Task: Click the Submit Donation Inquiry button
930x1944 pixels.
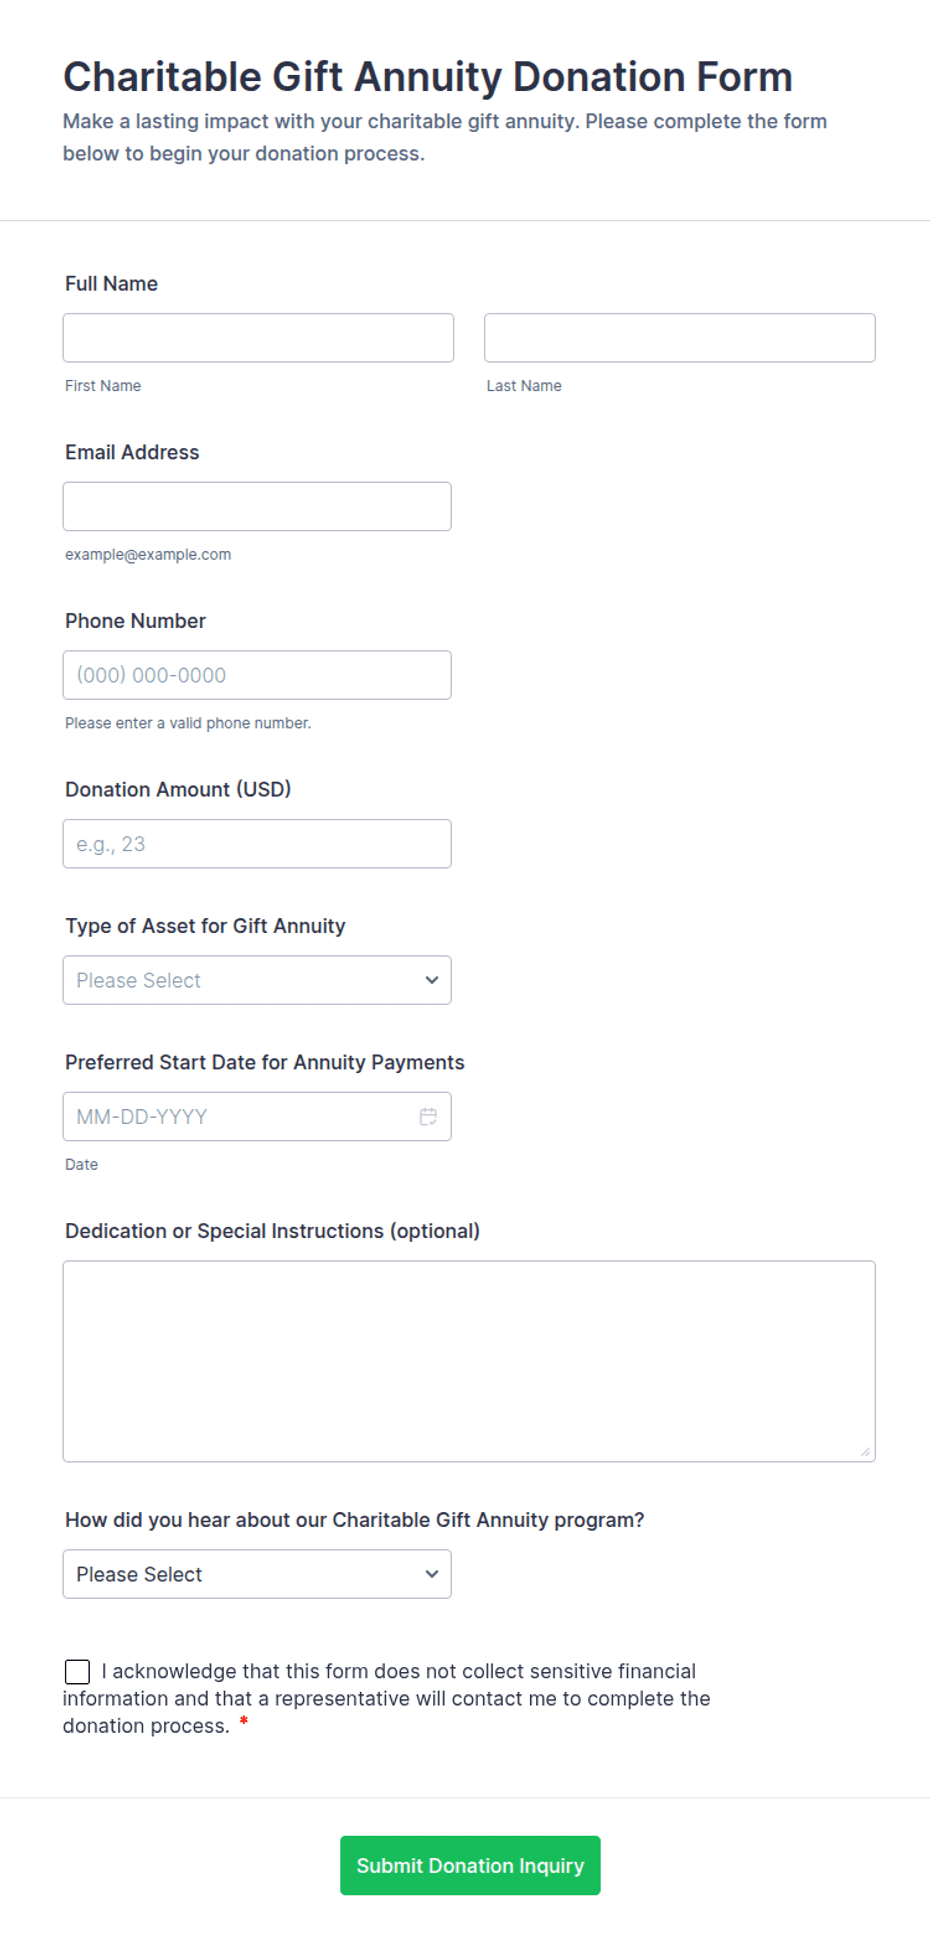Action: coord(470,1865)
